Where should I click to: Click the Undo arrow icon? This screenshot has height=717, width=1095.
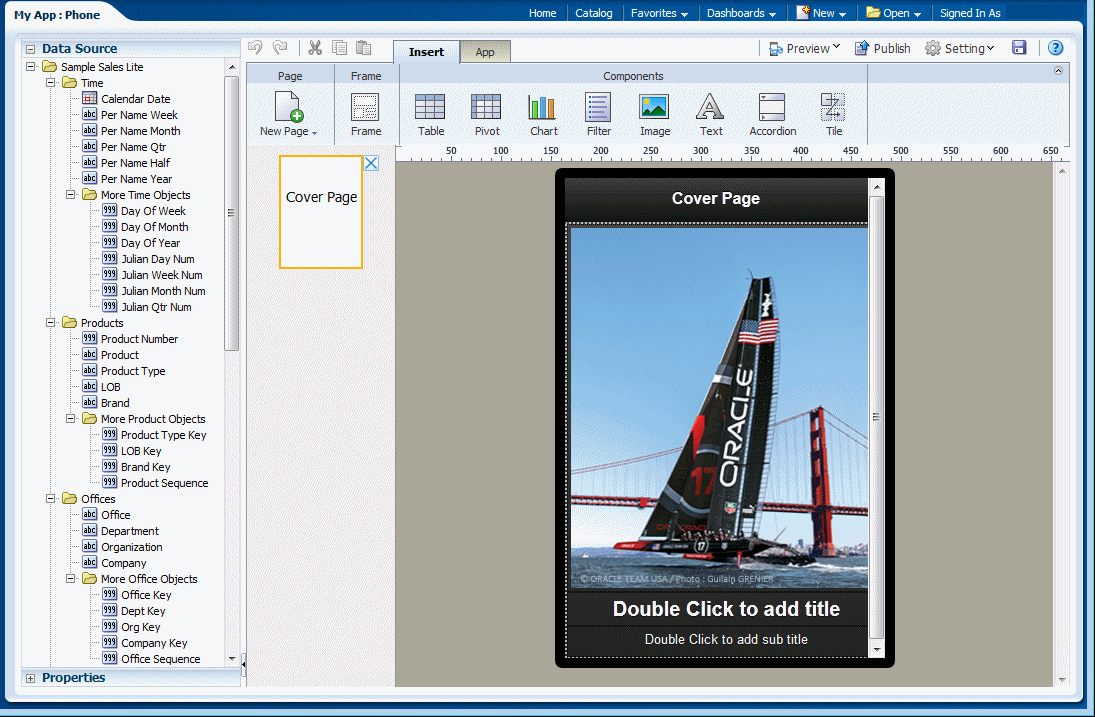pyautogui.click(x=256, y=47)
